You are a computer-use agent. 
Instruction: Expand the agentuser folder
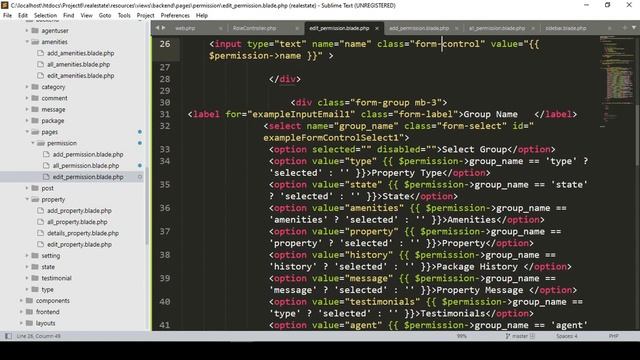coord(27,31)
